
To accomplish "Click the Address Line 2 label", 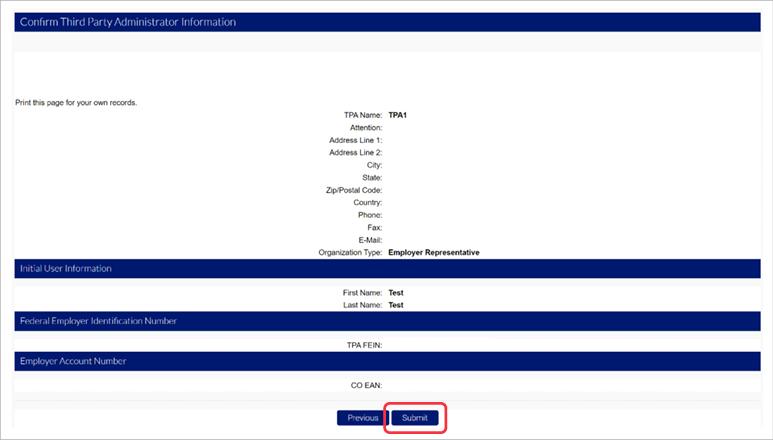I will point(355,153).
